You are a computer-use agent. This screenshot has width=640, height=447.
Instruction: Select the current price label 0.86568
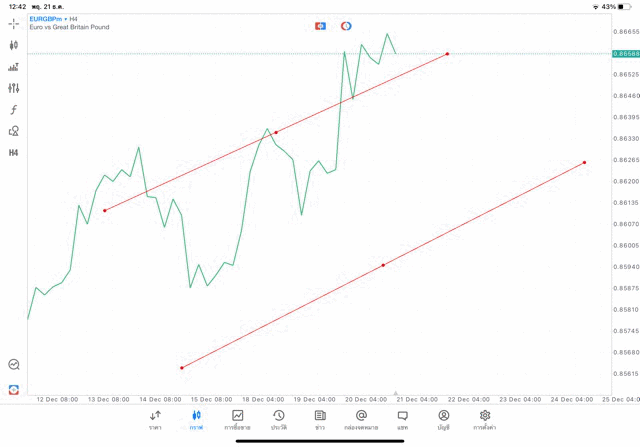[627, 53]
